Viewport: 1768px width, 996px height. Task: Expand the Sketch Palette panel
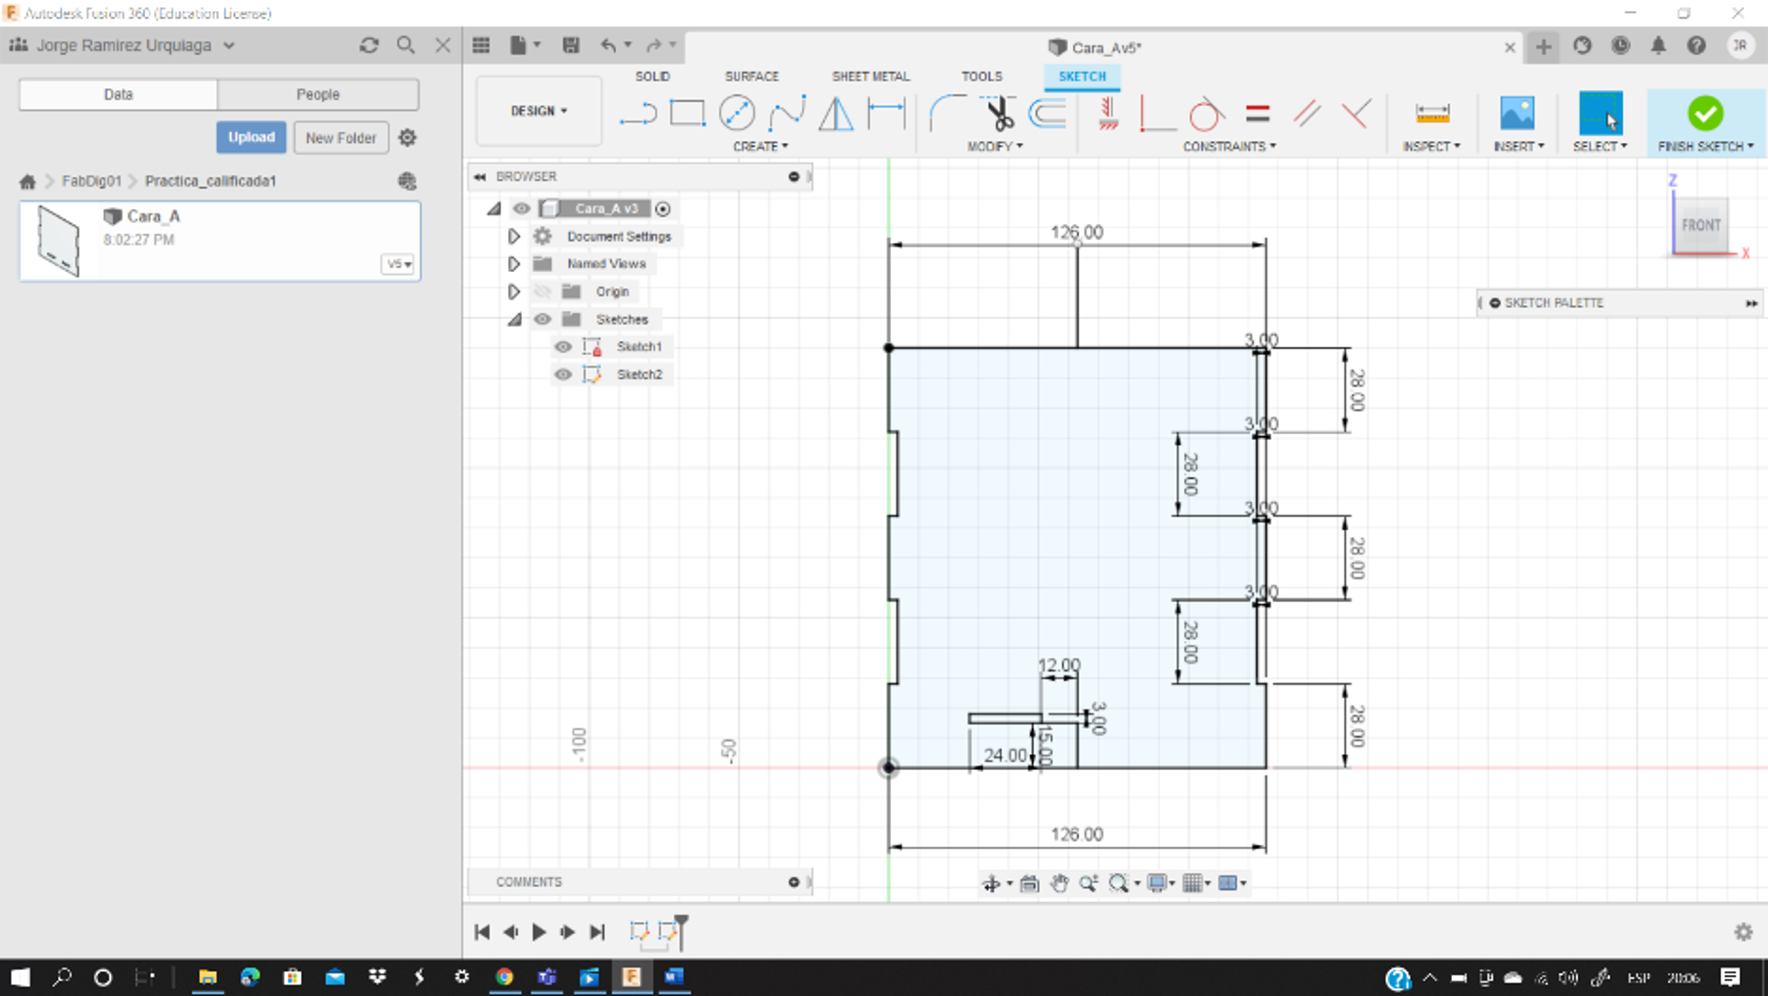coord(1751,303)
